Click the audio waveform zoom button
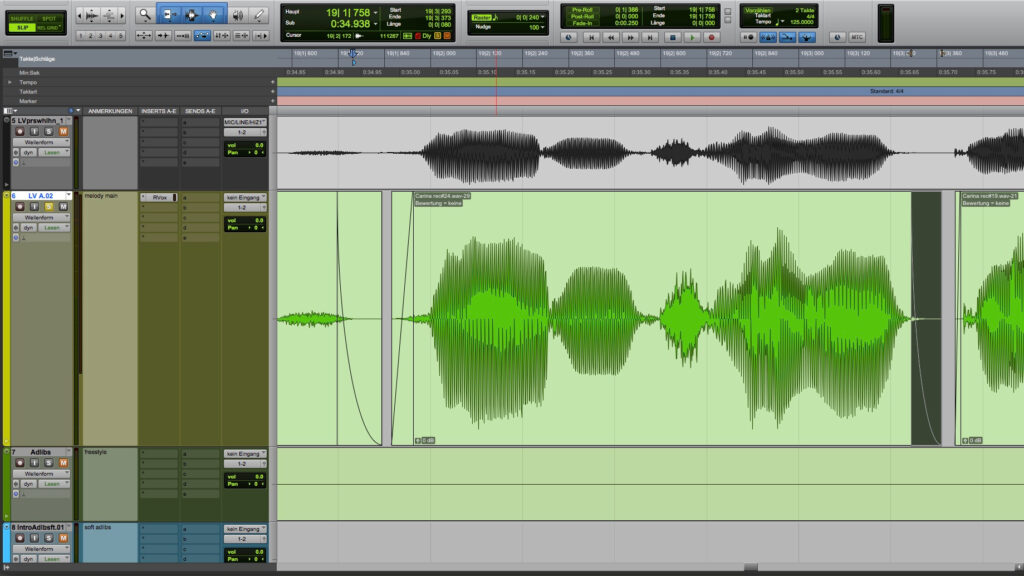 pyautogui.click(x=92, y=15)
